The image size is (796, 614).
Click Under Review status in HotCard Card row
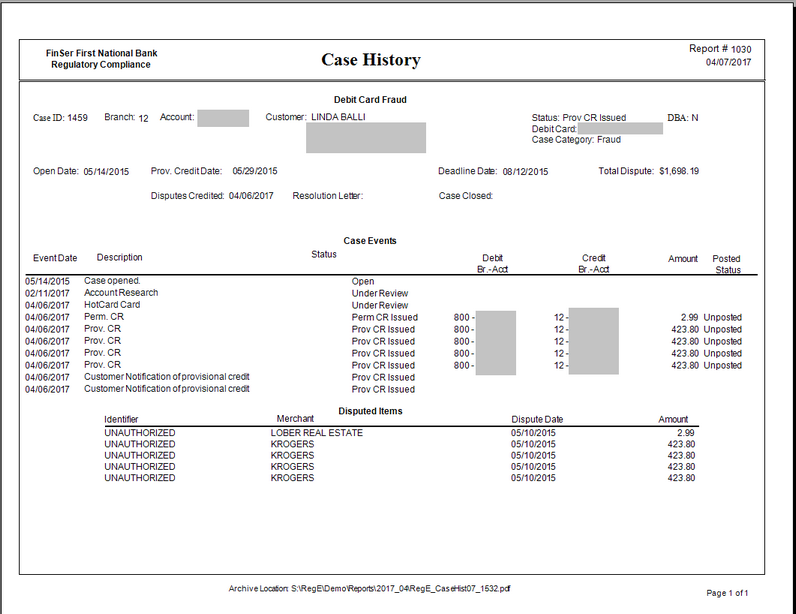380,305
